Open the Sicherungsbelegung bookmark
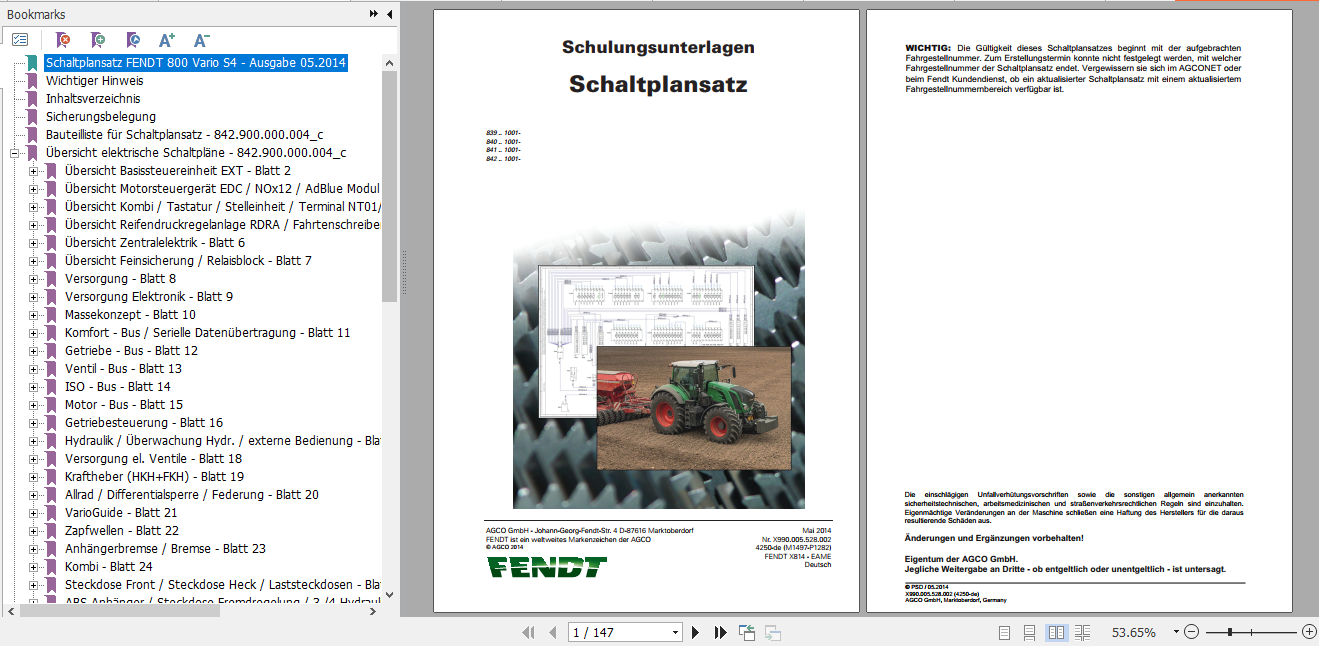The height and width of the screenshot is (646, 1319). 101,117
